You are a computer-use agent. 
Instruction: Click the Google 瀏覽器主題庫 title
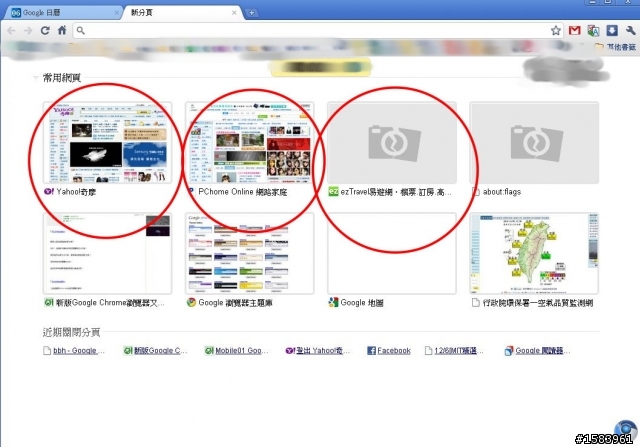[235, 302]
